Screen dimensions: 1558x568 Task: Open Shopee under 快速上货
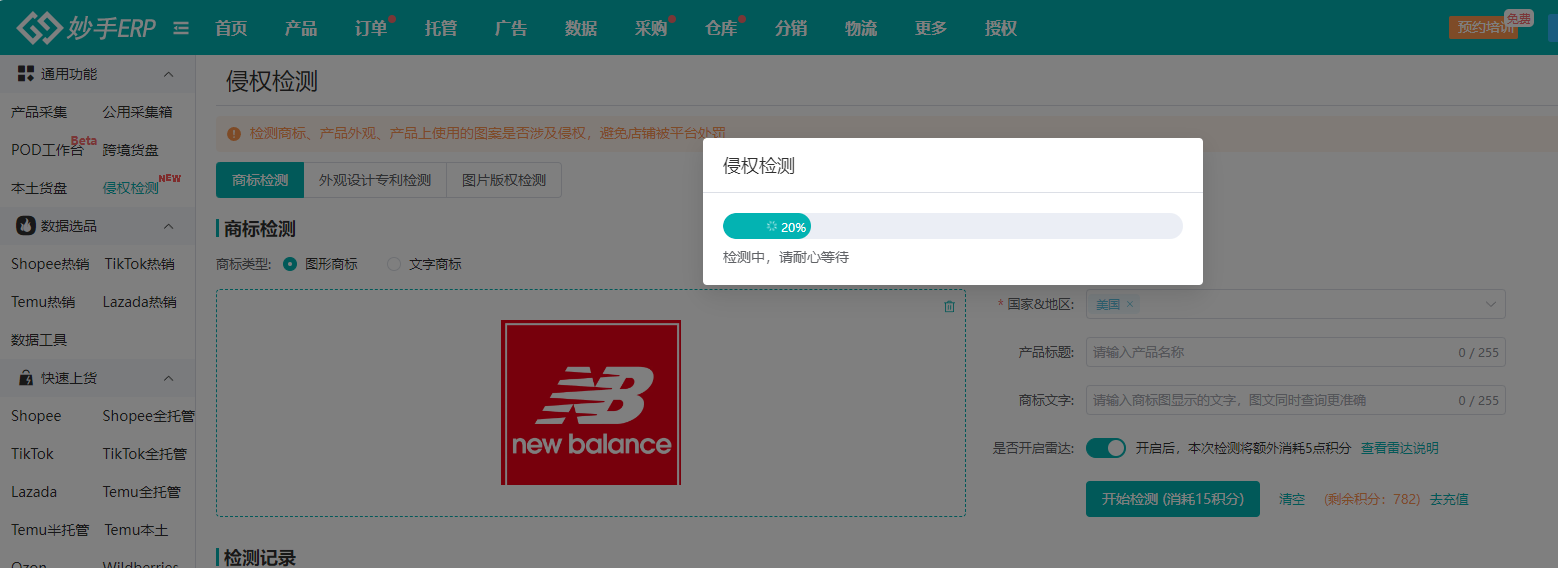36,416
